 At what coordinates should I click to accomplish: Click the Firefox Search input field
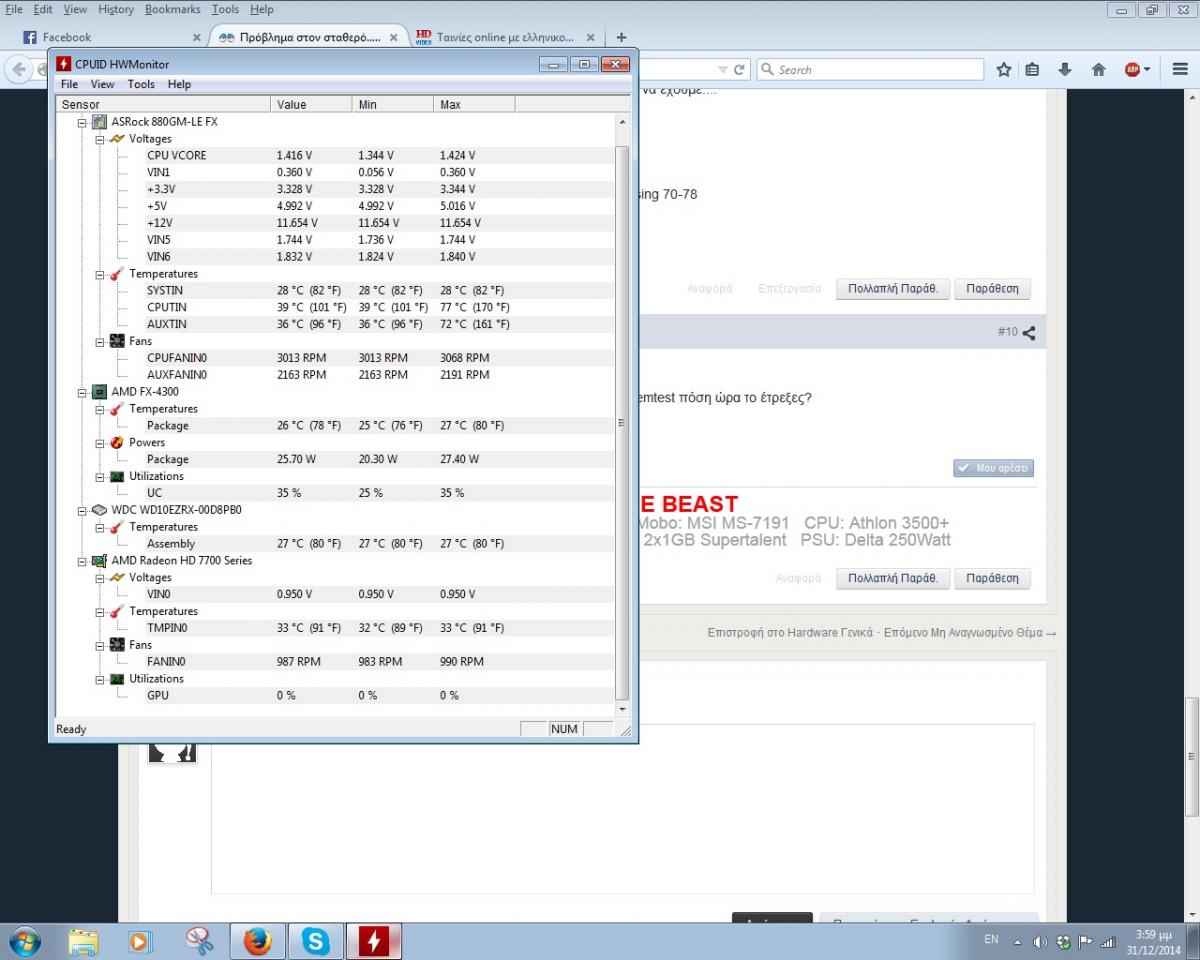[x=870, y=69]
